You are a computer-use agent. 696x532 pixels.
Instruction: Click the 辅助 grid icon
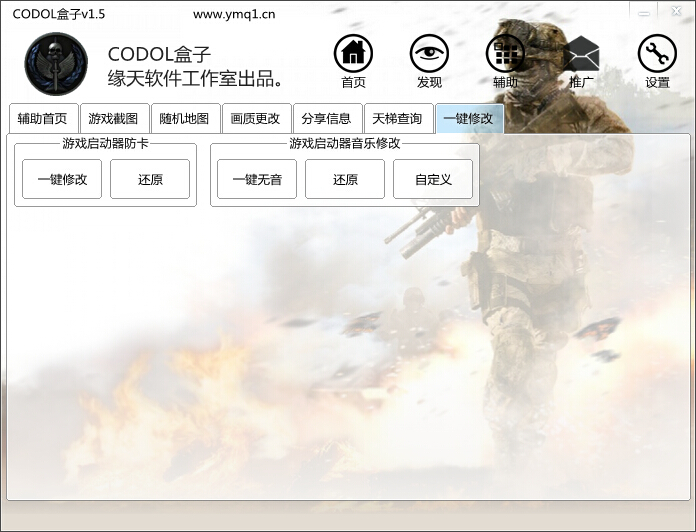505,55
